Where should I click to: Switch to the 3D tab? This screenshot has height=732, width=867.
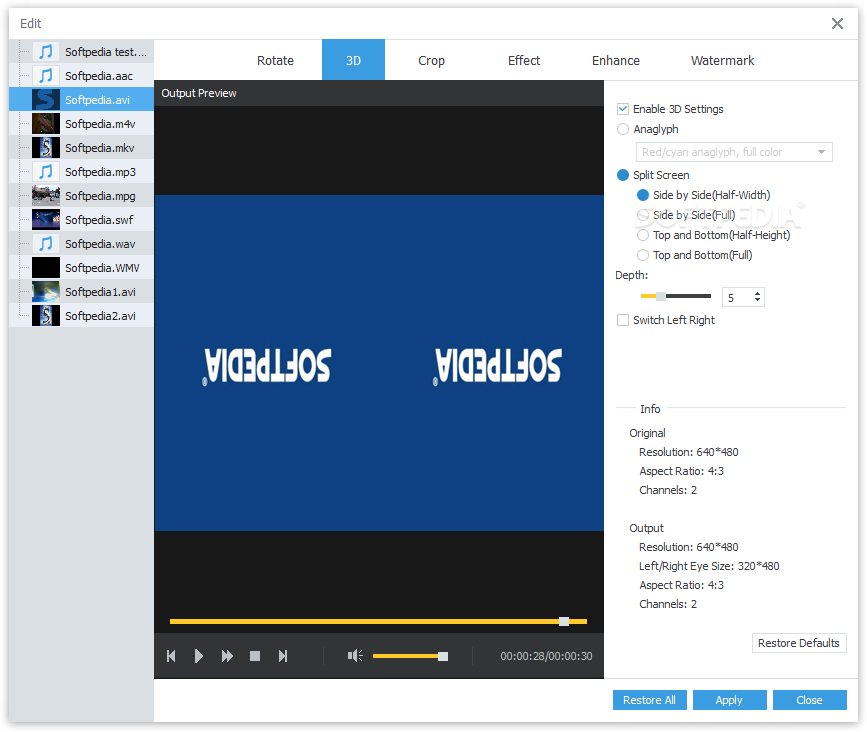[x=353, y=60]
